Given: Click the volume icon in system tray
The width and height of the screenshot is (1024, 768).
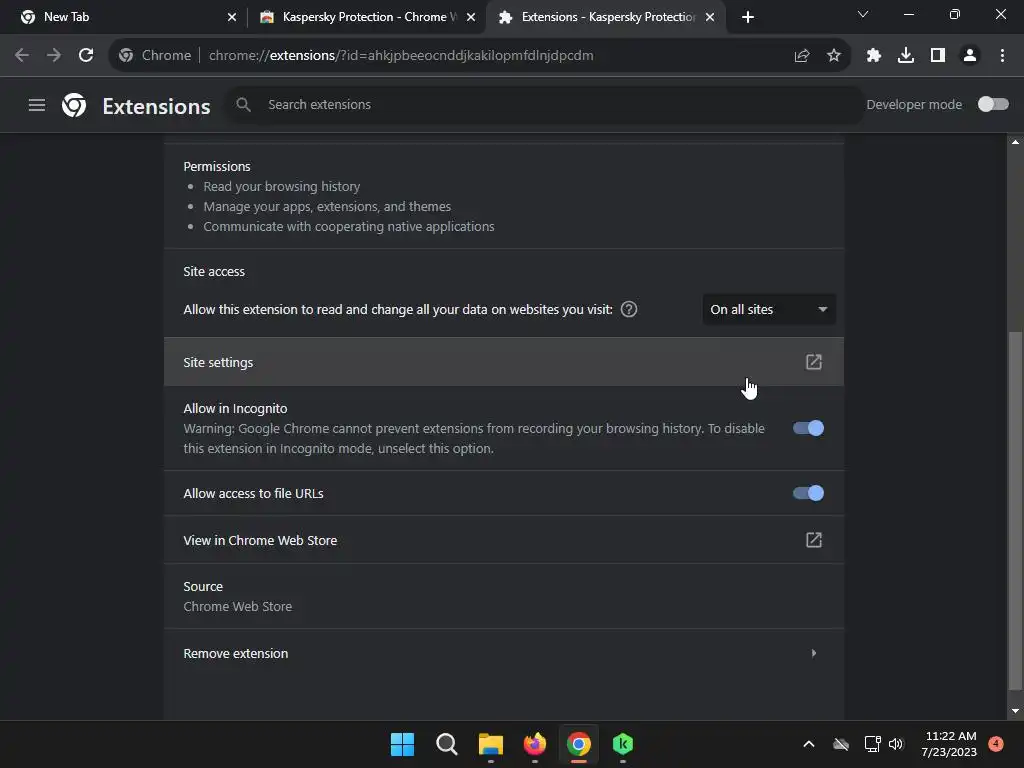Looking at the screenshot, I should 896,744.
